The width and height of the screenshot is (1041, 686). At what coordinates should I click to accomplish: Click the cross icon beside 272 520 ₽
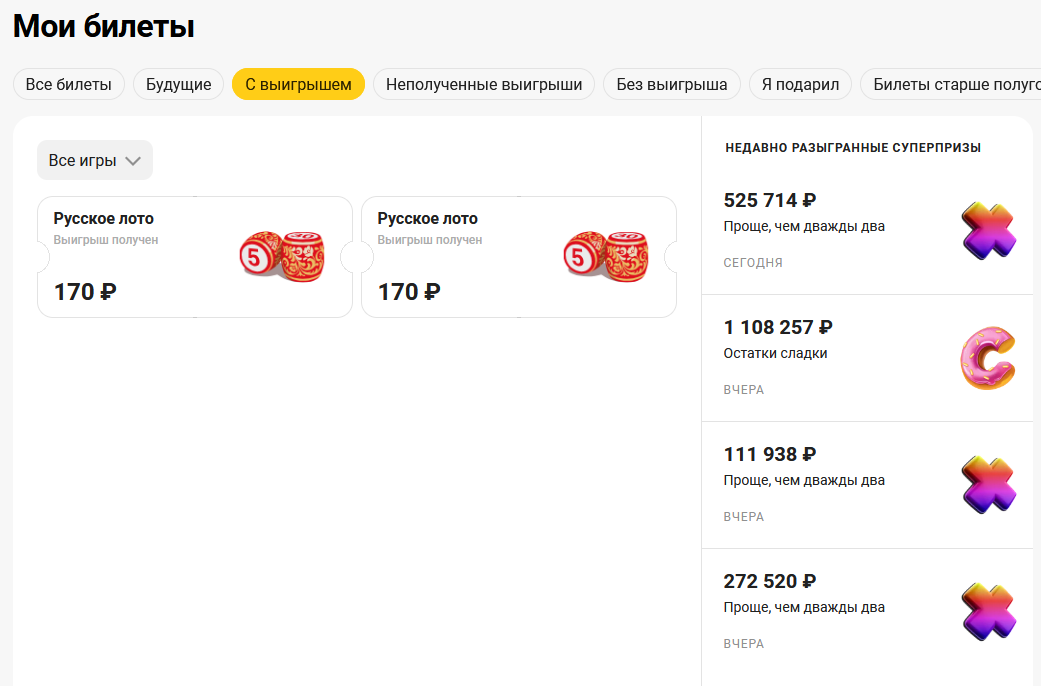point(988,611)
